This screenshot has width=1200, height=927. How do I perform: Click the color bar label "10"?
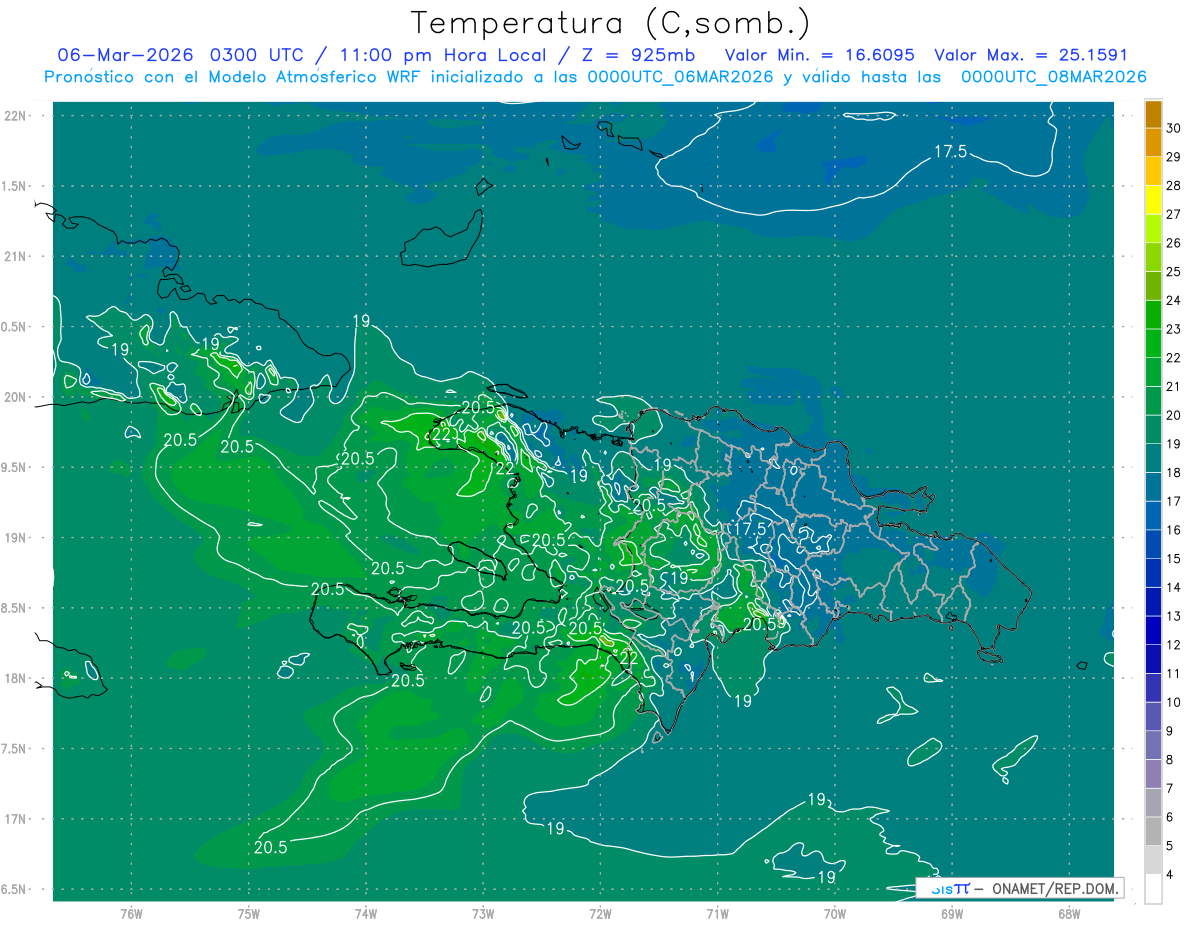tap(1174, 703)
